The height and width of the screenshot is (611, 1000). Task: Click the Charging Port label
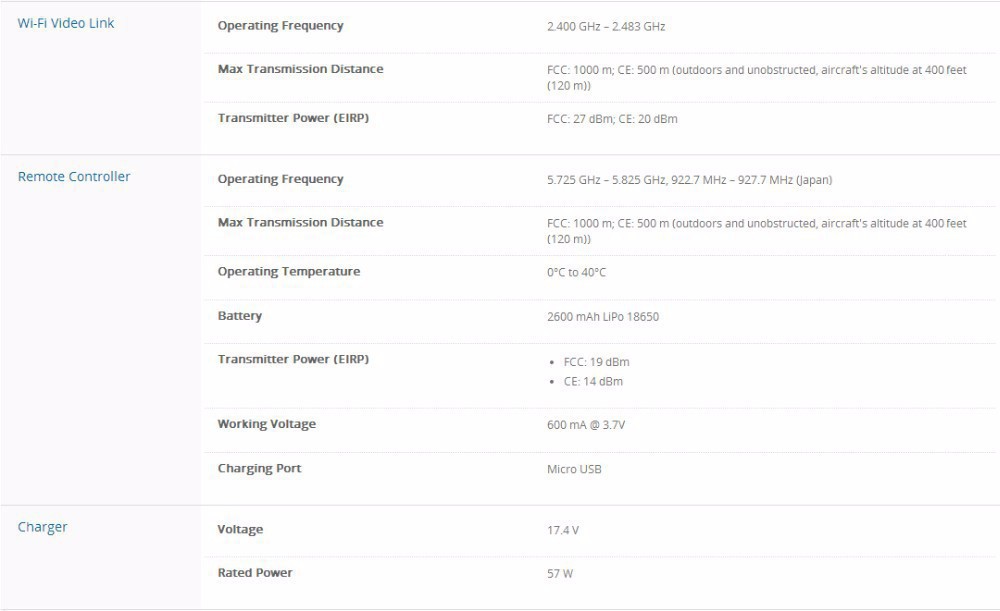click(x=259, y=469)
